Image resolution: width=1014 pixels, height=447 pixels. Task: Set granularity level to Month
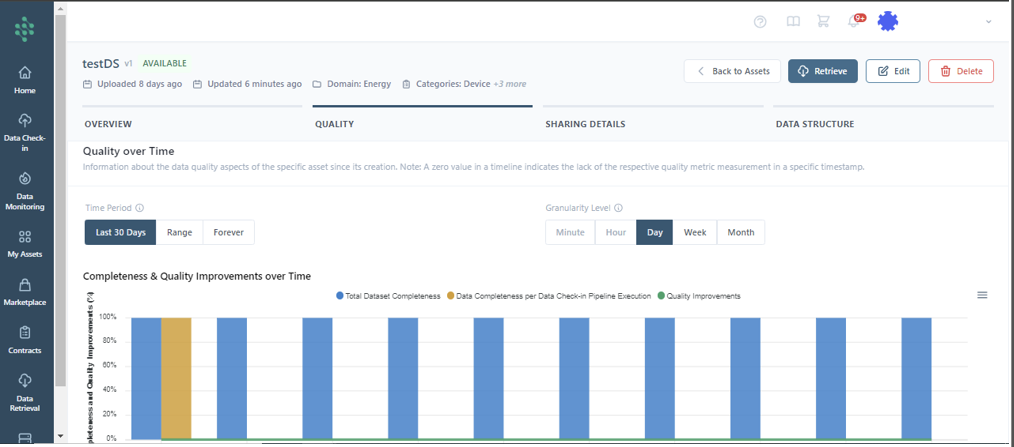click(740, 232)
